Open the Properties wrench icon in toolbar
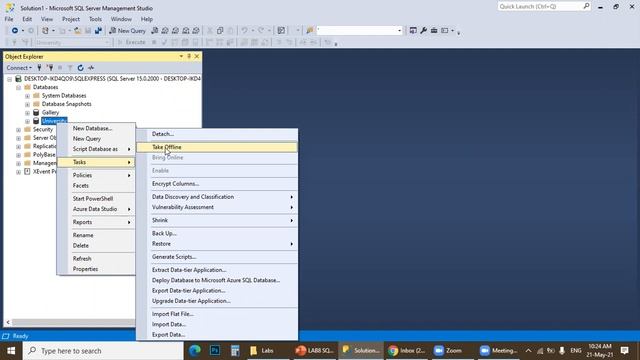The height and width of the screenshot is (360, 640). (x=424, y=31)
